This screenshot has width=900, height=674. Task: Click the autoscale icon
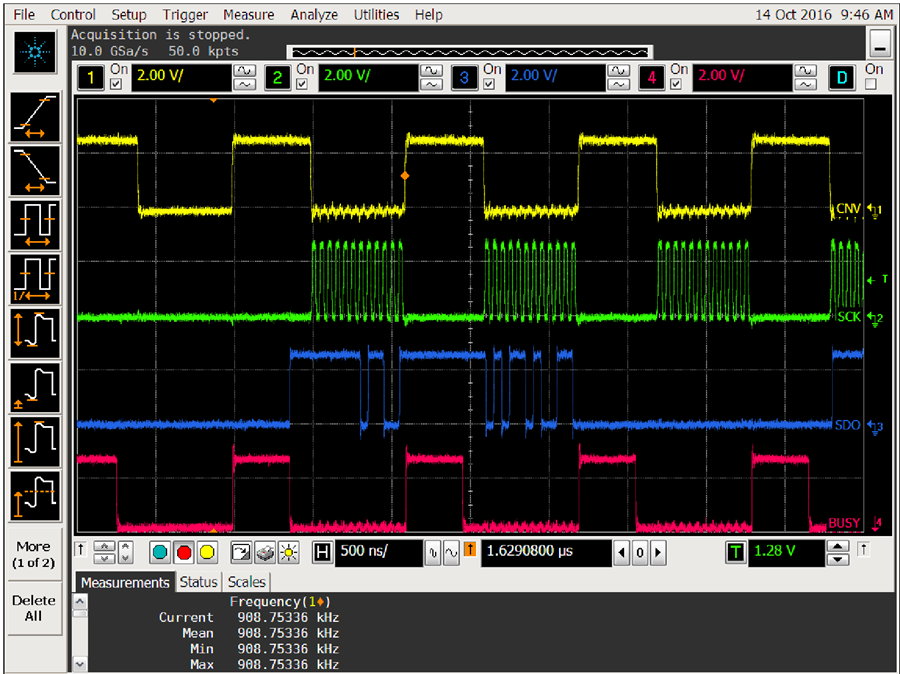(x=241, y=553)
